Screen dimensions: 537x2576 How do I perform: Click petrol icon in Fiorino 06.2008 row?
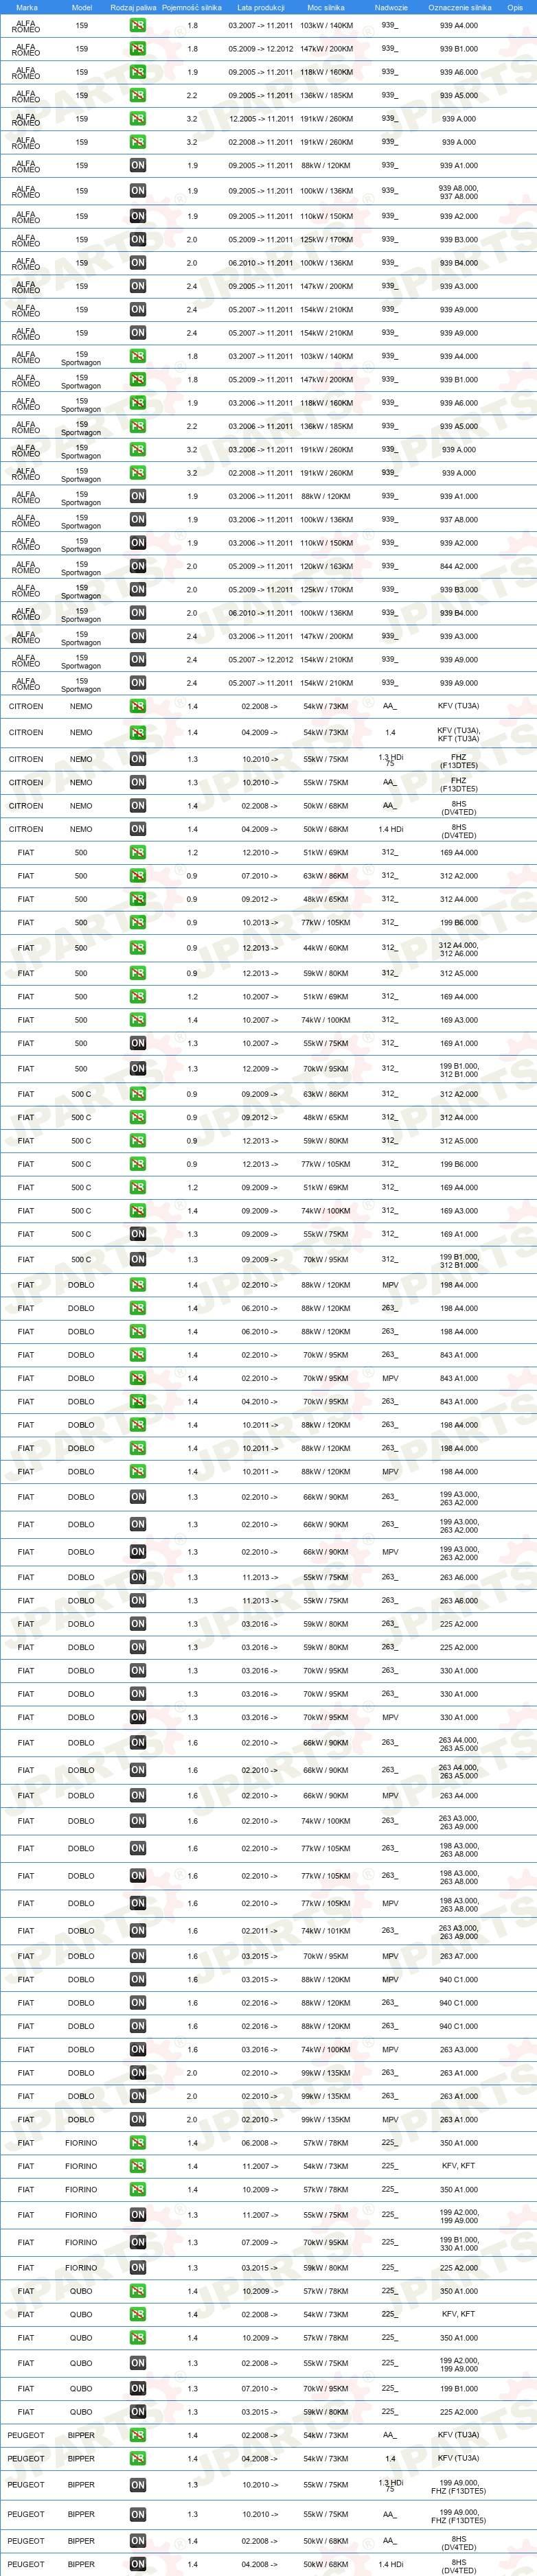tap(138, 2143)
